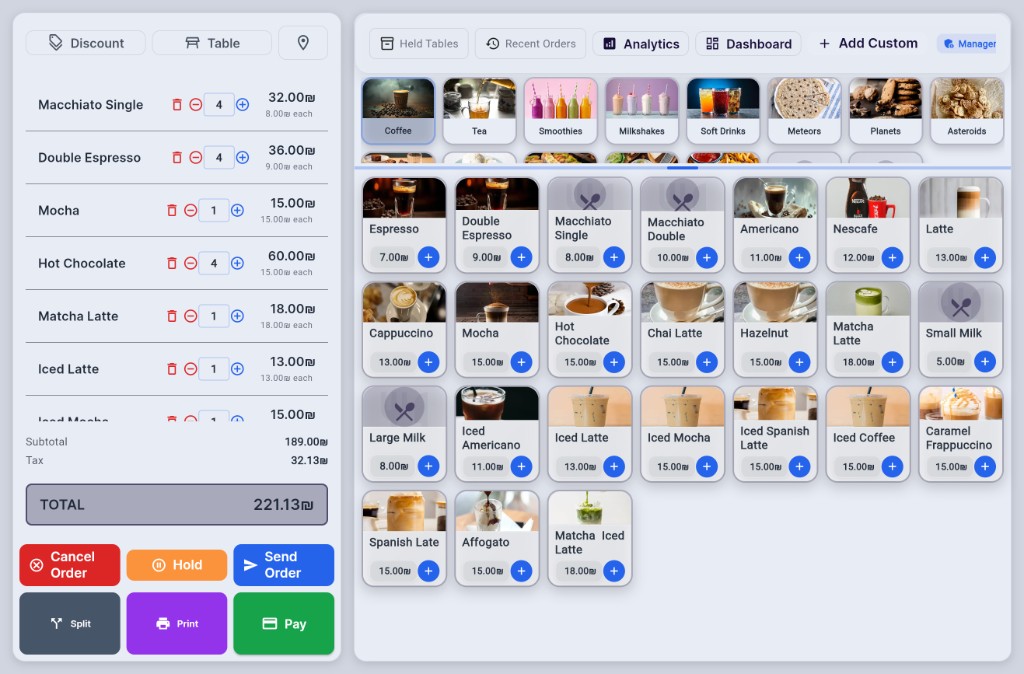Add Iced Spanish Latte via plus icon
Viewport: 1024px width, 674px height.
[799, 466]
